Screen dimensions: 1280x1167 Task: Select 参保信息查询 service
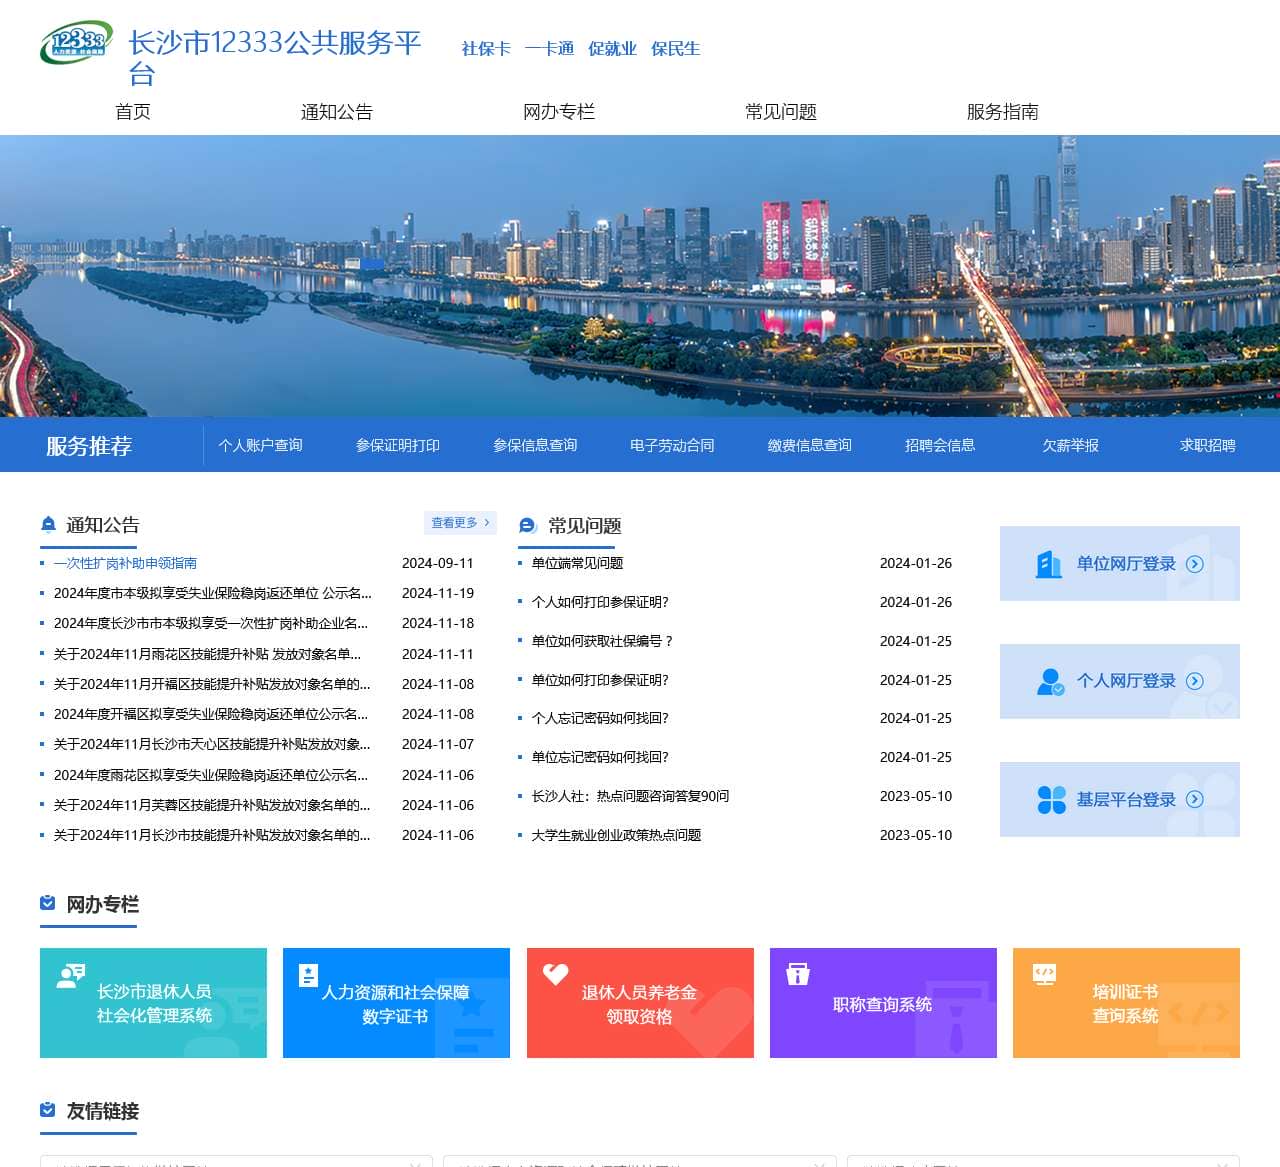pos(535,445)
